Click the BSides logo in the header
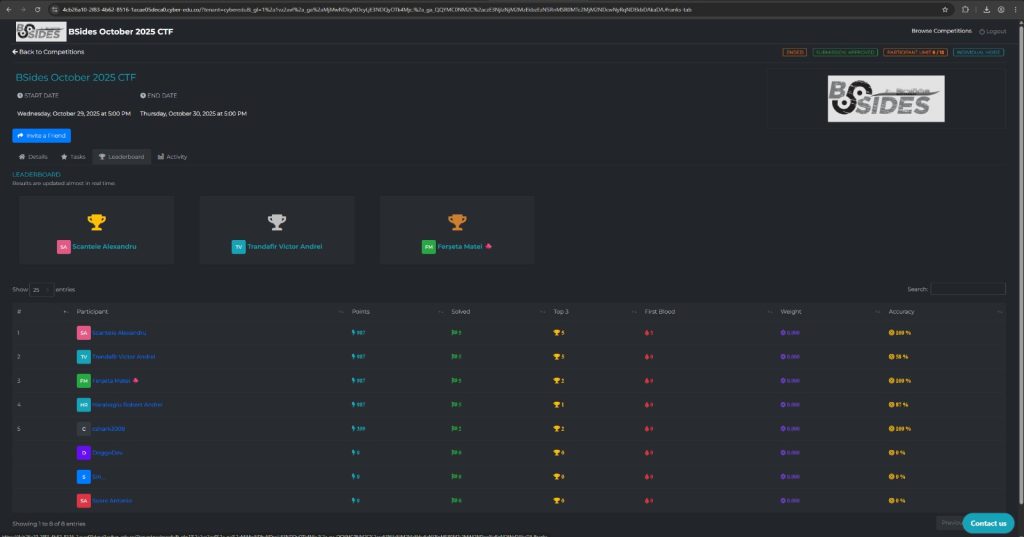 pyautogui.click(x=40, y=31)
